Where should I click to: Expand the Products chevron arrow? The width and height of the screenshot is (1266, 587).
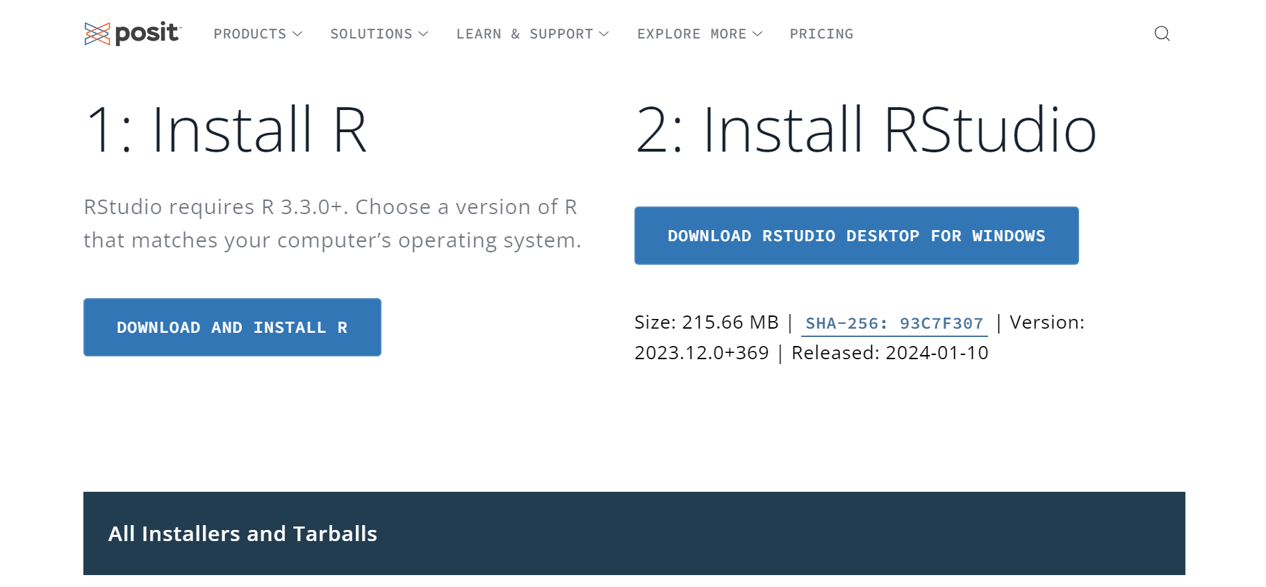[x=297, y=34]
